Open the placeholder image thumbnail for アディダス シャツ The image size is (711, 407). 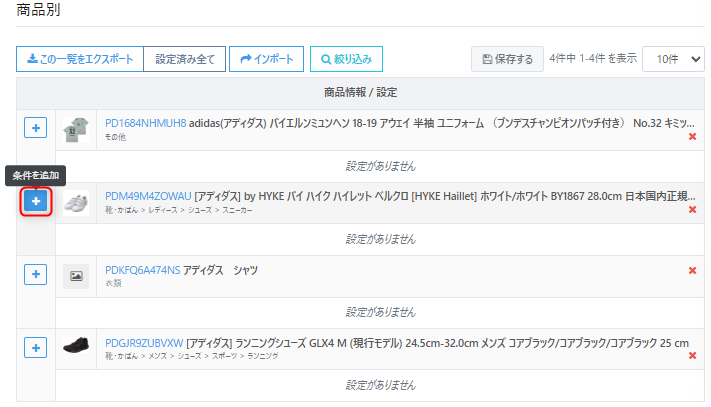(x=76, y=276)
